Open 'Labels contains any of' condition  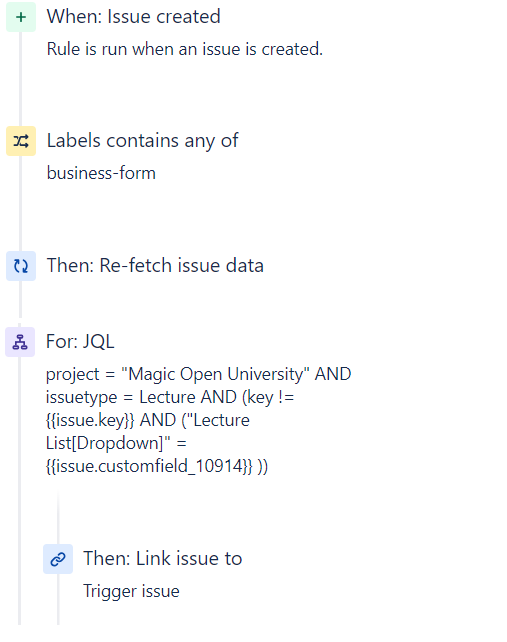pyautogui.click(x=143, y=141)
